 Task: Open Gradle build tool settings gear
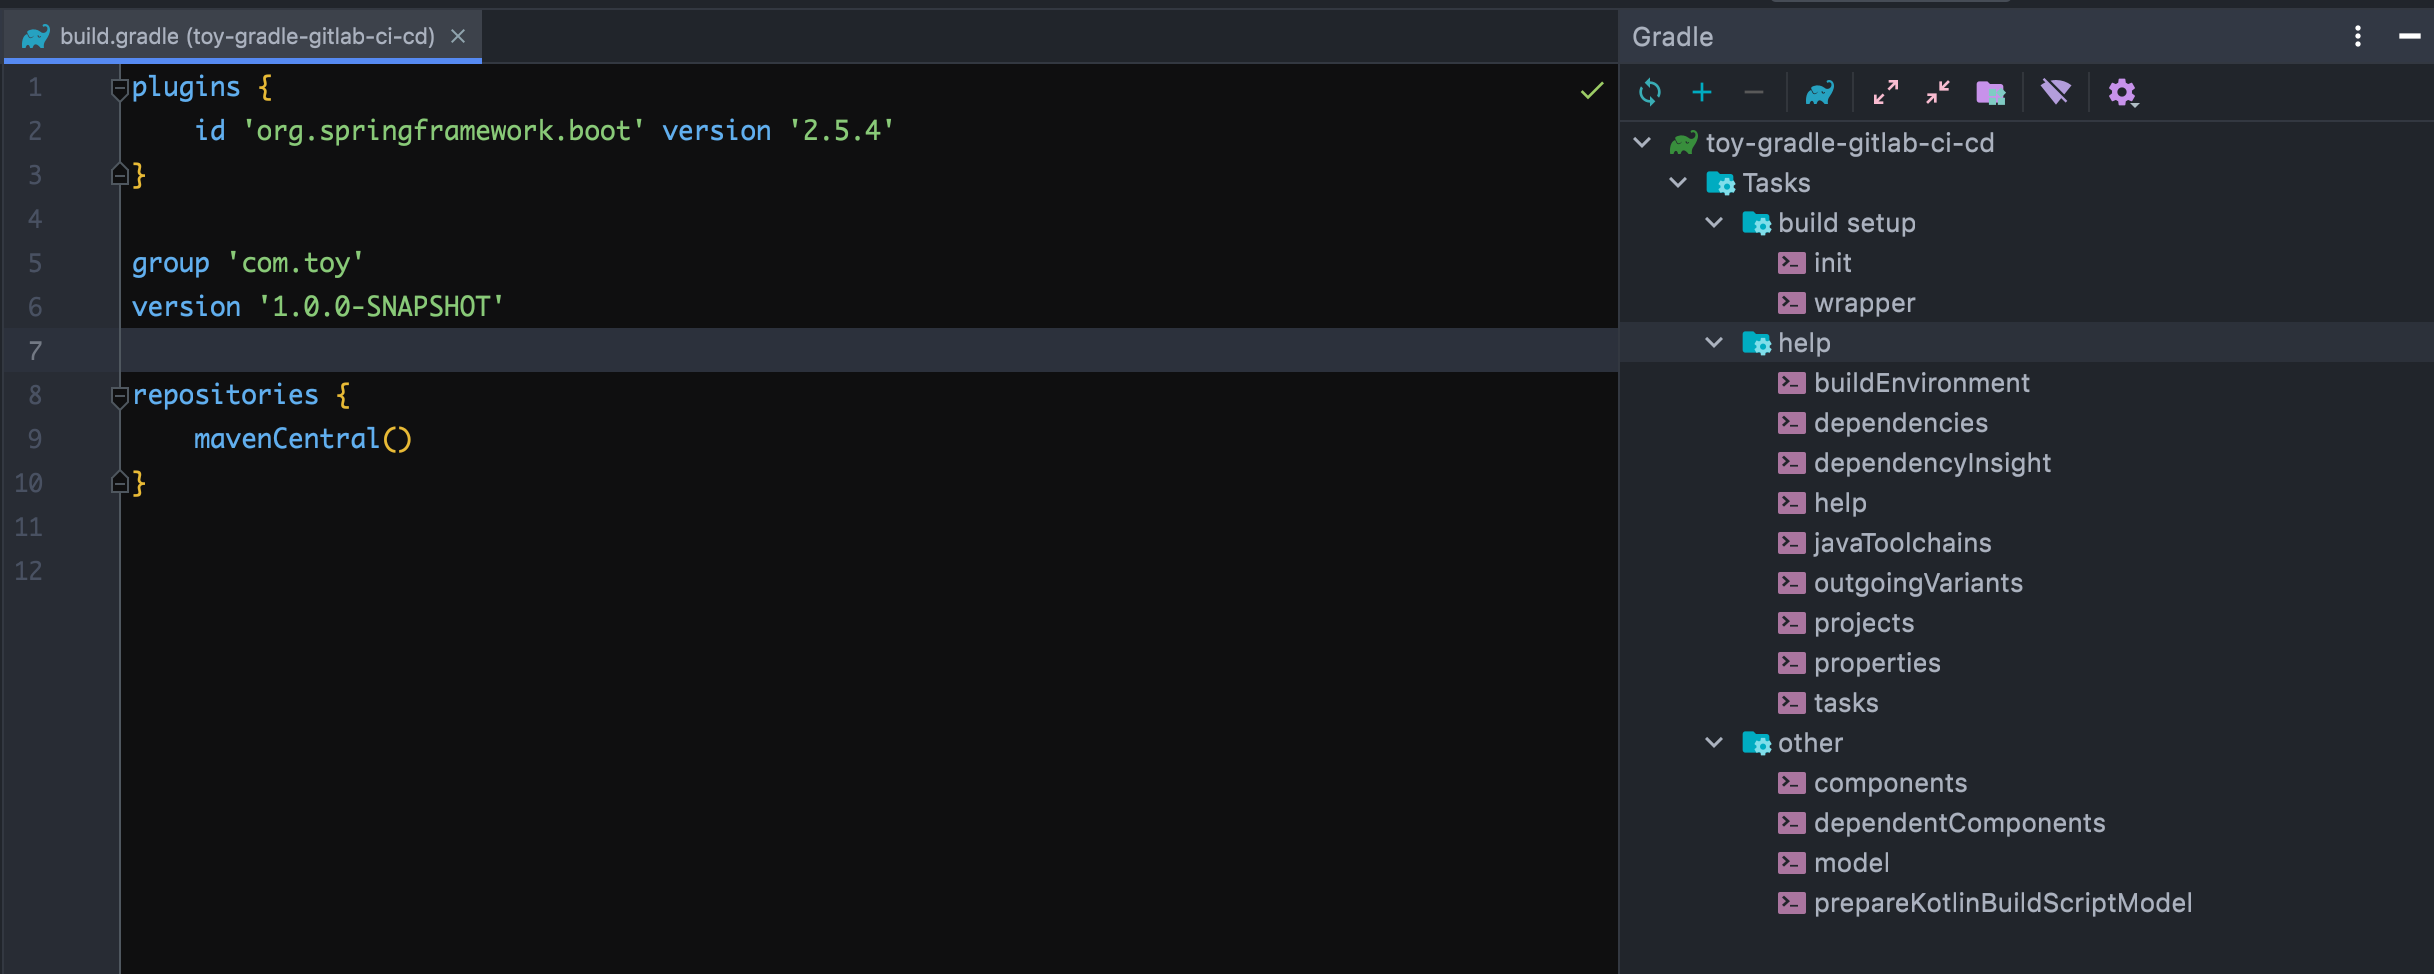pos(2122,93)
